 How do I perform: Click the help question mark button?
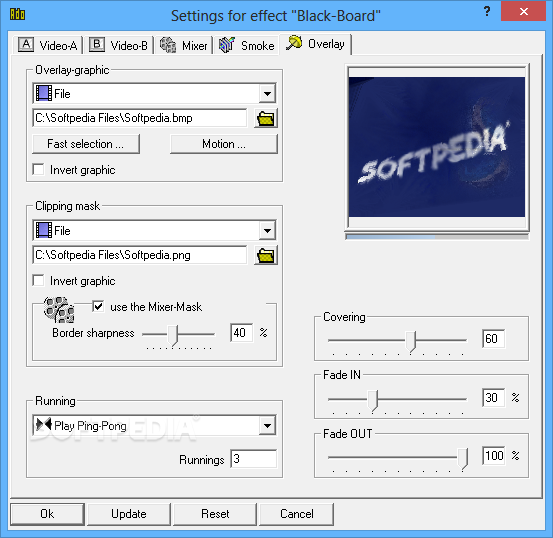tap(487, 11)
